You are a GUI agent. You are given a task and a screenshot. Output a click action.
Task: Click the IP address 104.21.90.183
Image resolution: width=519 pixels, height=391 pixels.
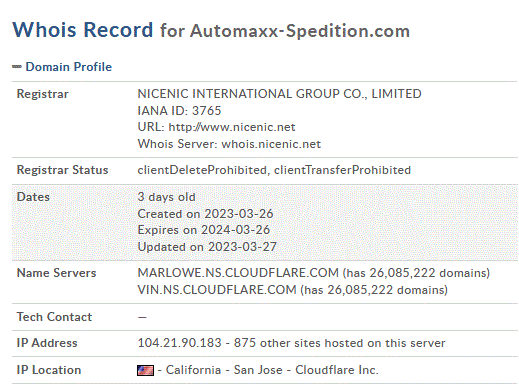pos(179,343)
